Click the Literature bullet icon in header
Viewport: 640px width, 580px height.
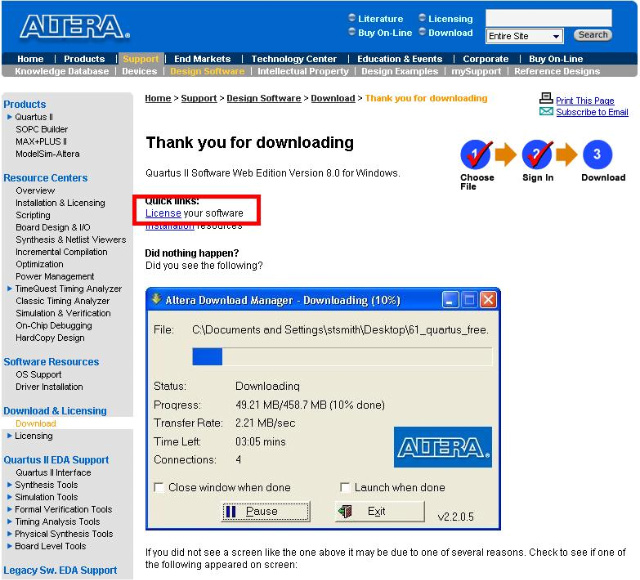pyautogui.click(x=352, y=18)
